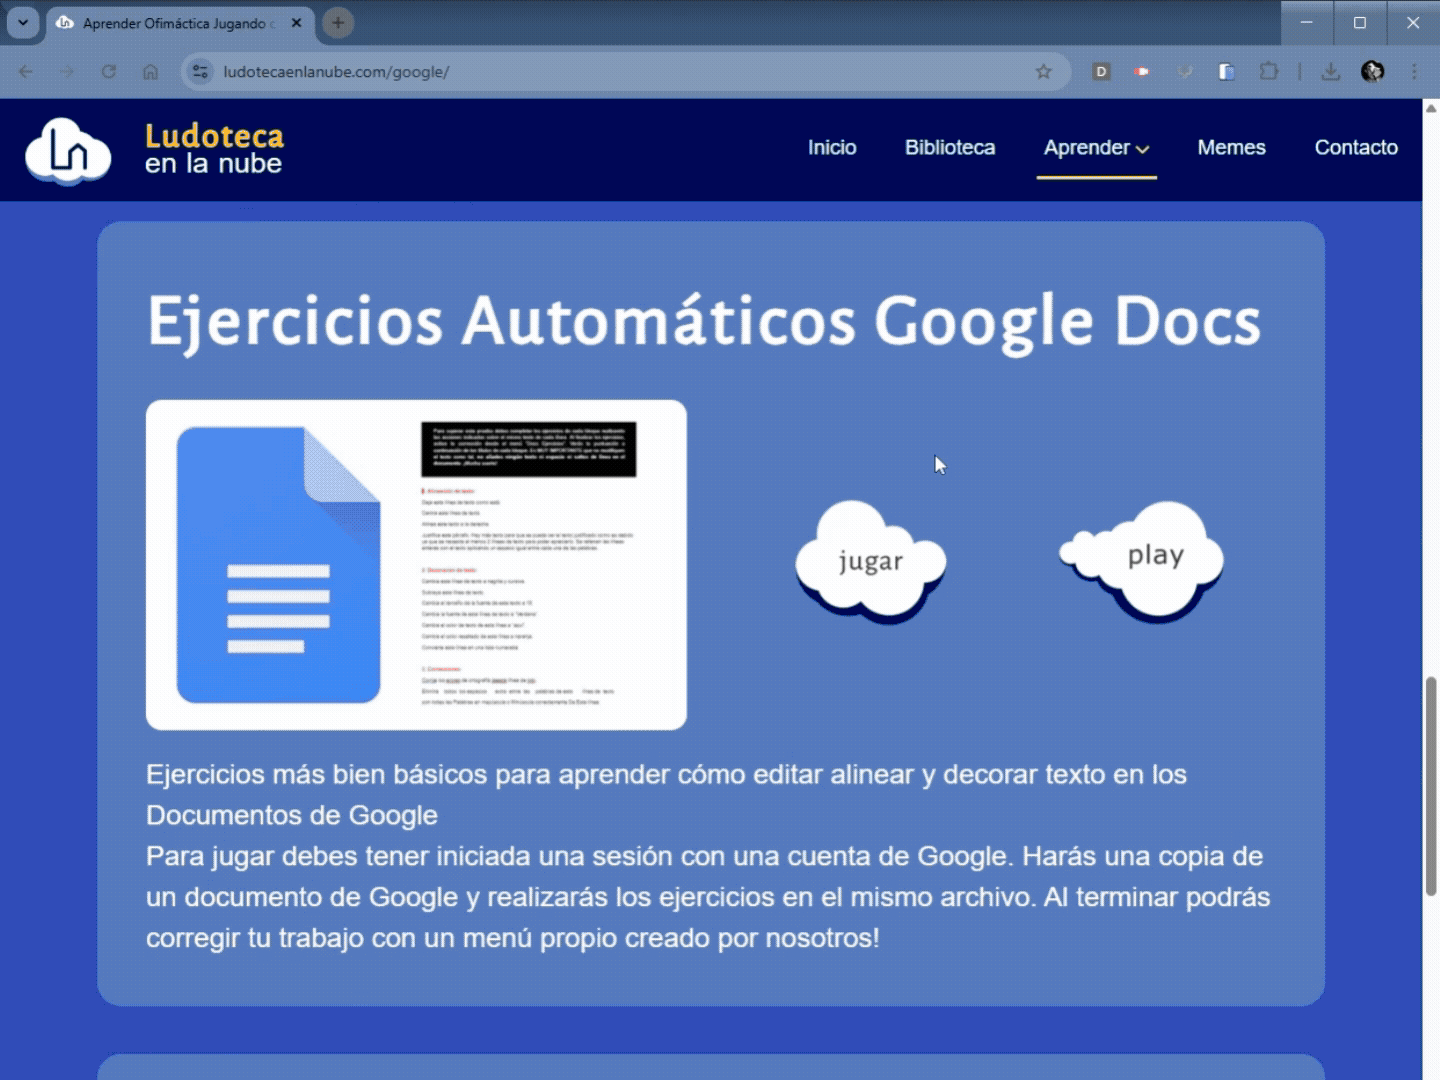Click the blue page-style extension icon
1440x1080 pixels.
pyautogui.click(x=1227, y=72)
